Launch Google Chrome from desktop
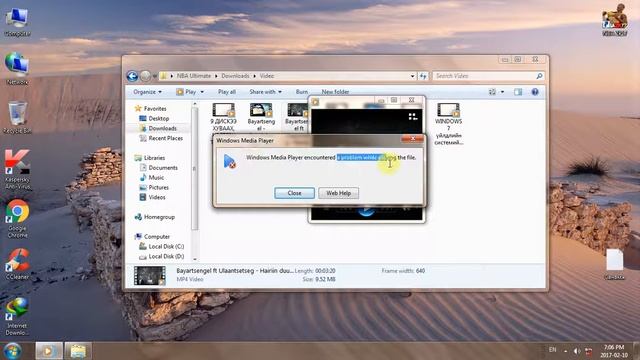Image resolution: width=640 pixels, height=360 pixels. click(17, 218)
